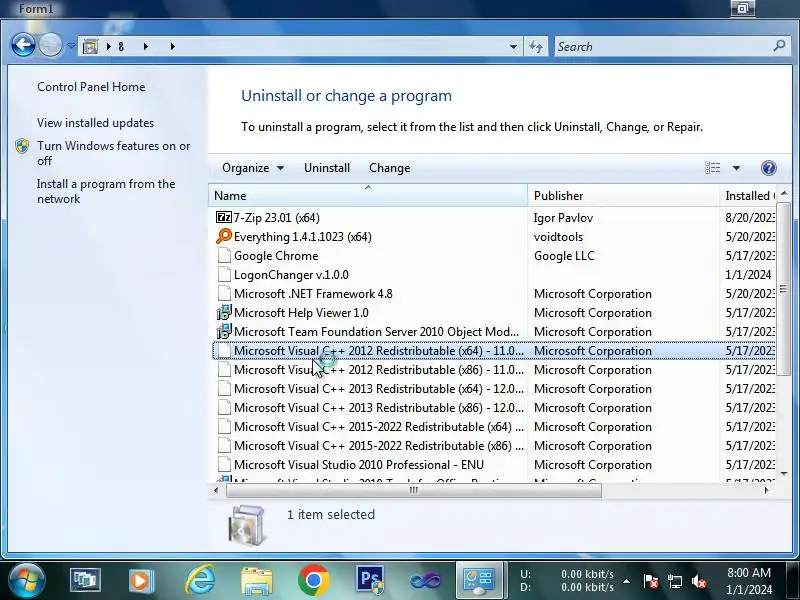The height and width of the screenshot is (600, 800).
Task: Click vertical scrollbar up arrow
Action: (784, 193)
